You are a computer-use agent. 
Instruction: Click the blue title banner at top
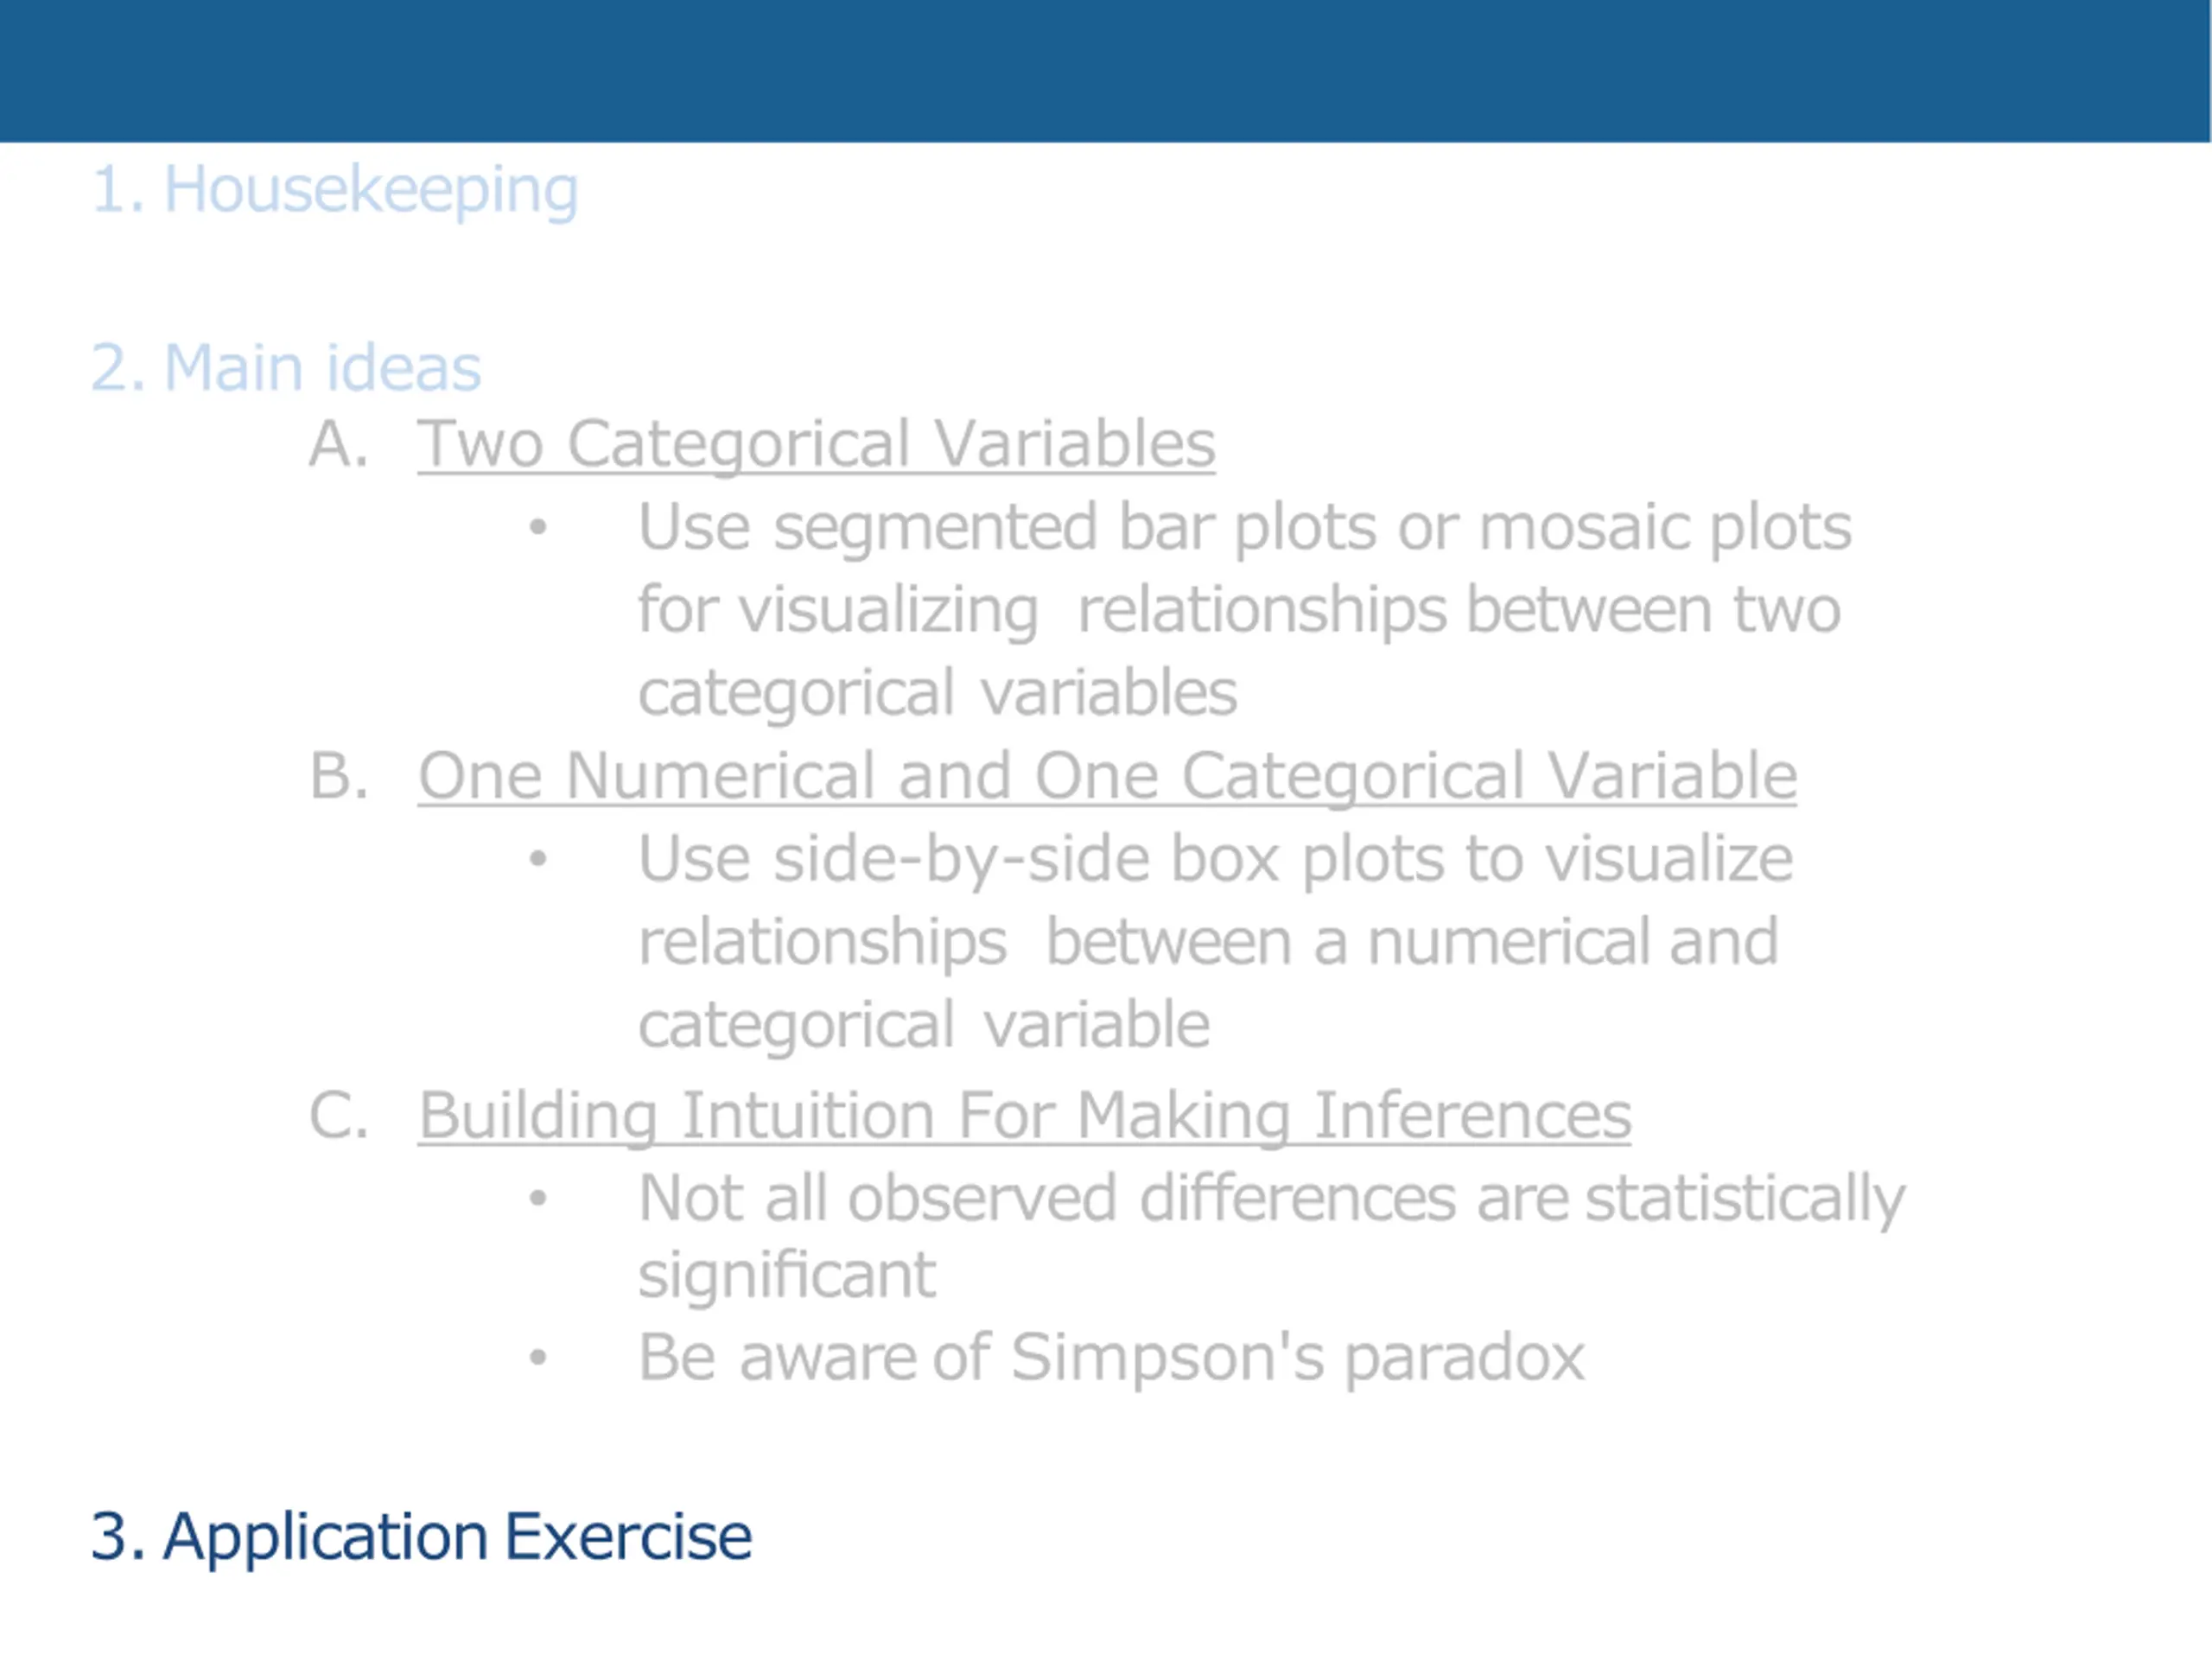point(1105,71)
